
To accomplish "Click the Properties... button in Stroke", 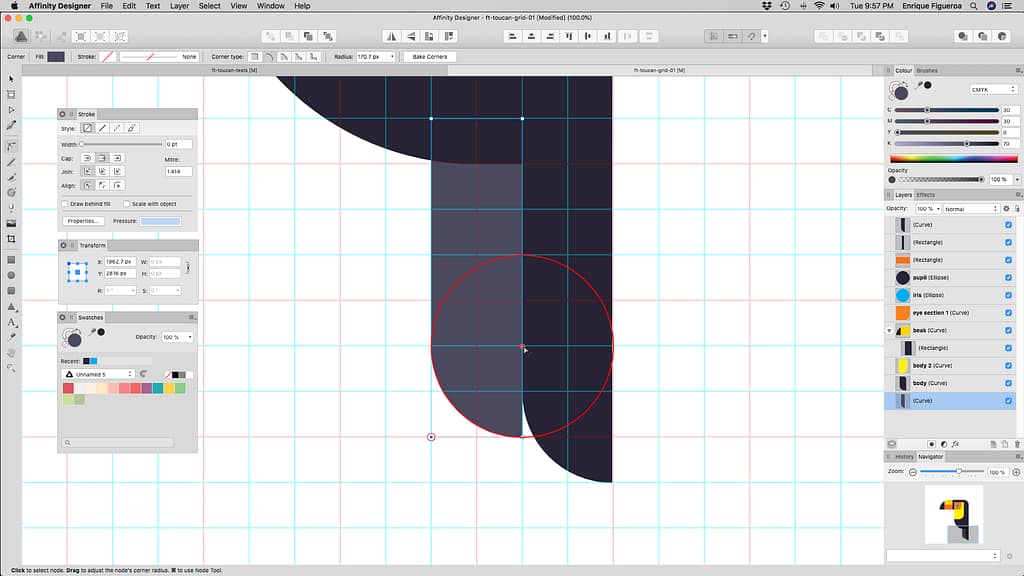I will coord(84,221).
